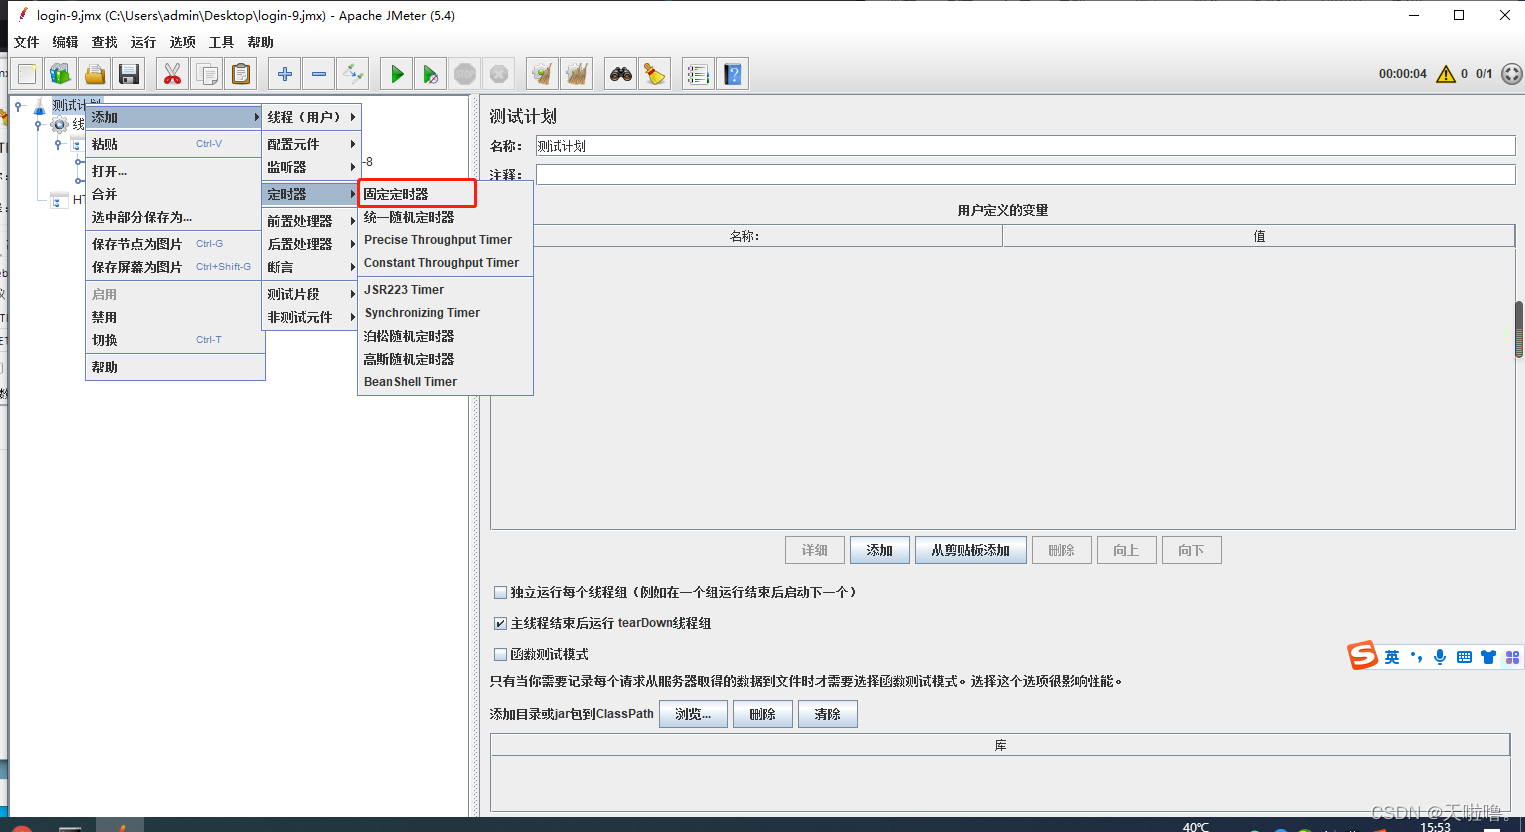Click the Sogou input method S icon
Image resolution: width=1525 pixels, height=832 pixels.
point(1363,656)
